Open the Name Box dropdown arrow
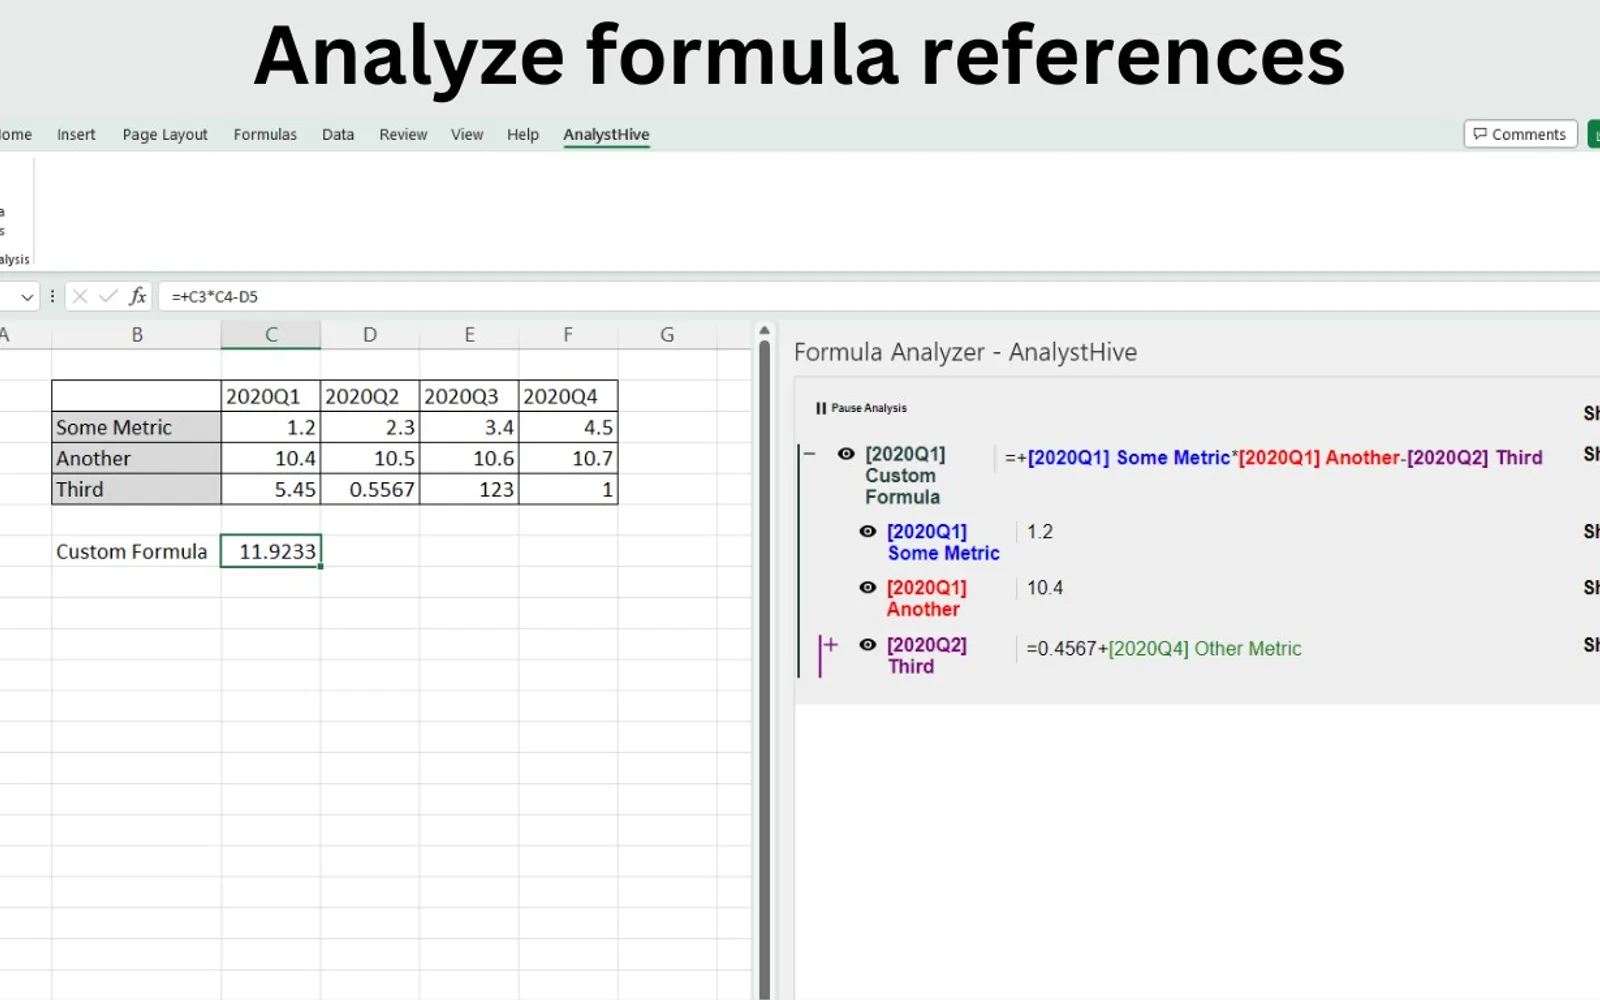Viewport: 1600px width, 1000px height. click(27, 297)
